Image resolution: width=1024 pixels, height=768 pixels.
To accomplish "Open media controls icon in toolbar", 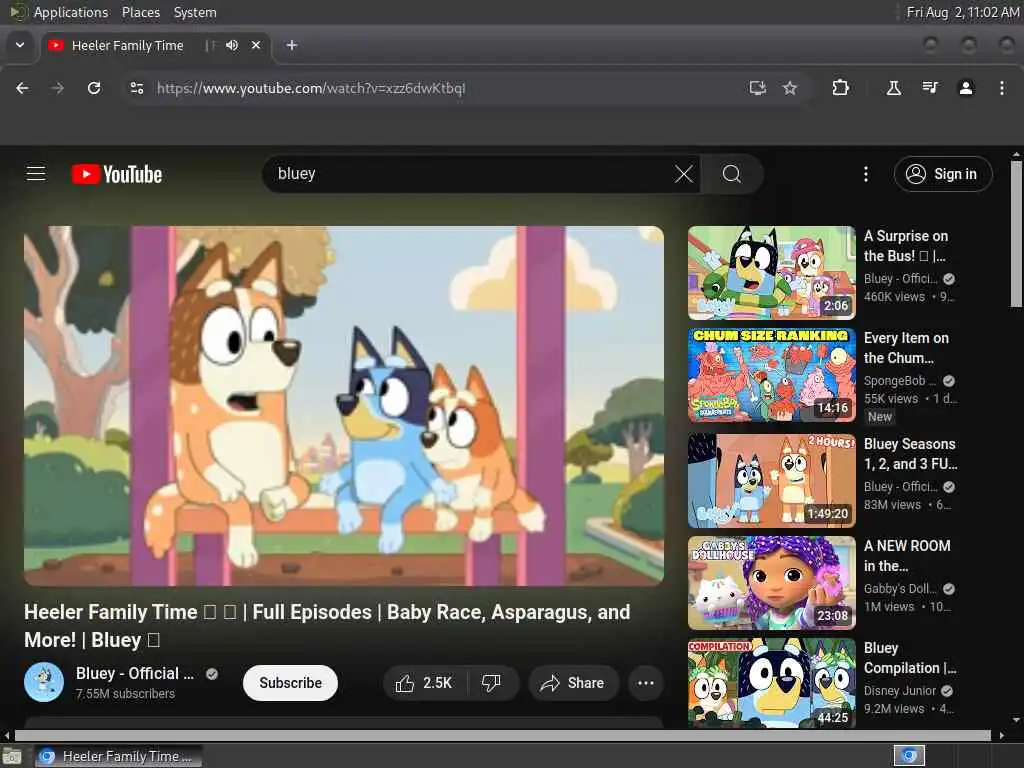I will tap(930, 88).
